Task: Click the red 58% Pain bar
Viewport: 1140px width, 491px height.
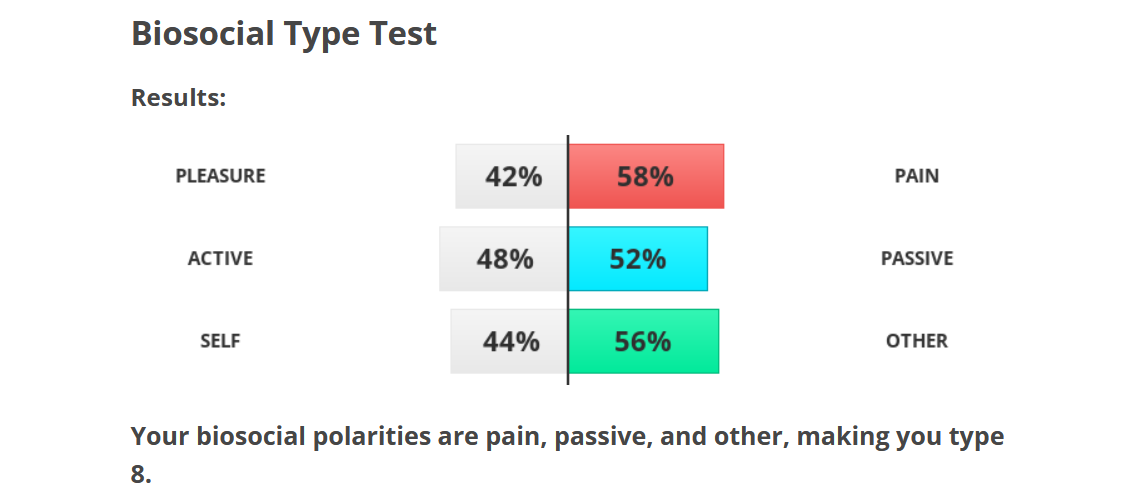Action: point(646,176)
